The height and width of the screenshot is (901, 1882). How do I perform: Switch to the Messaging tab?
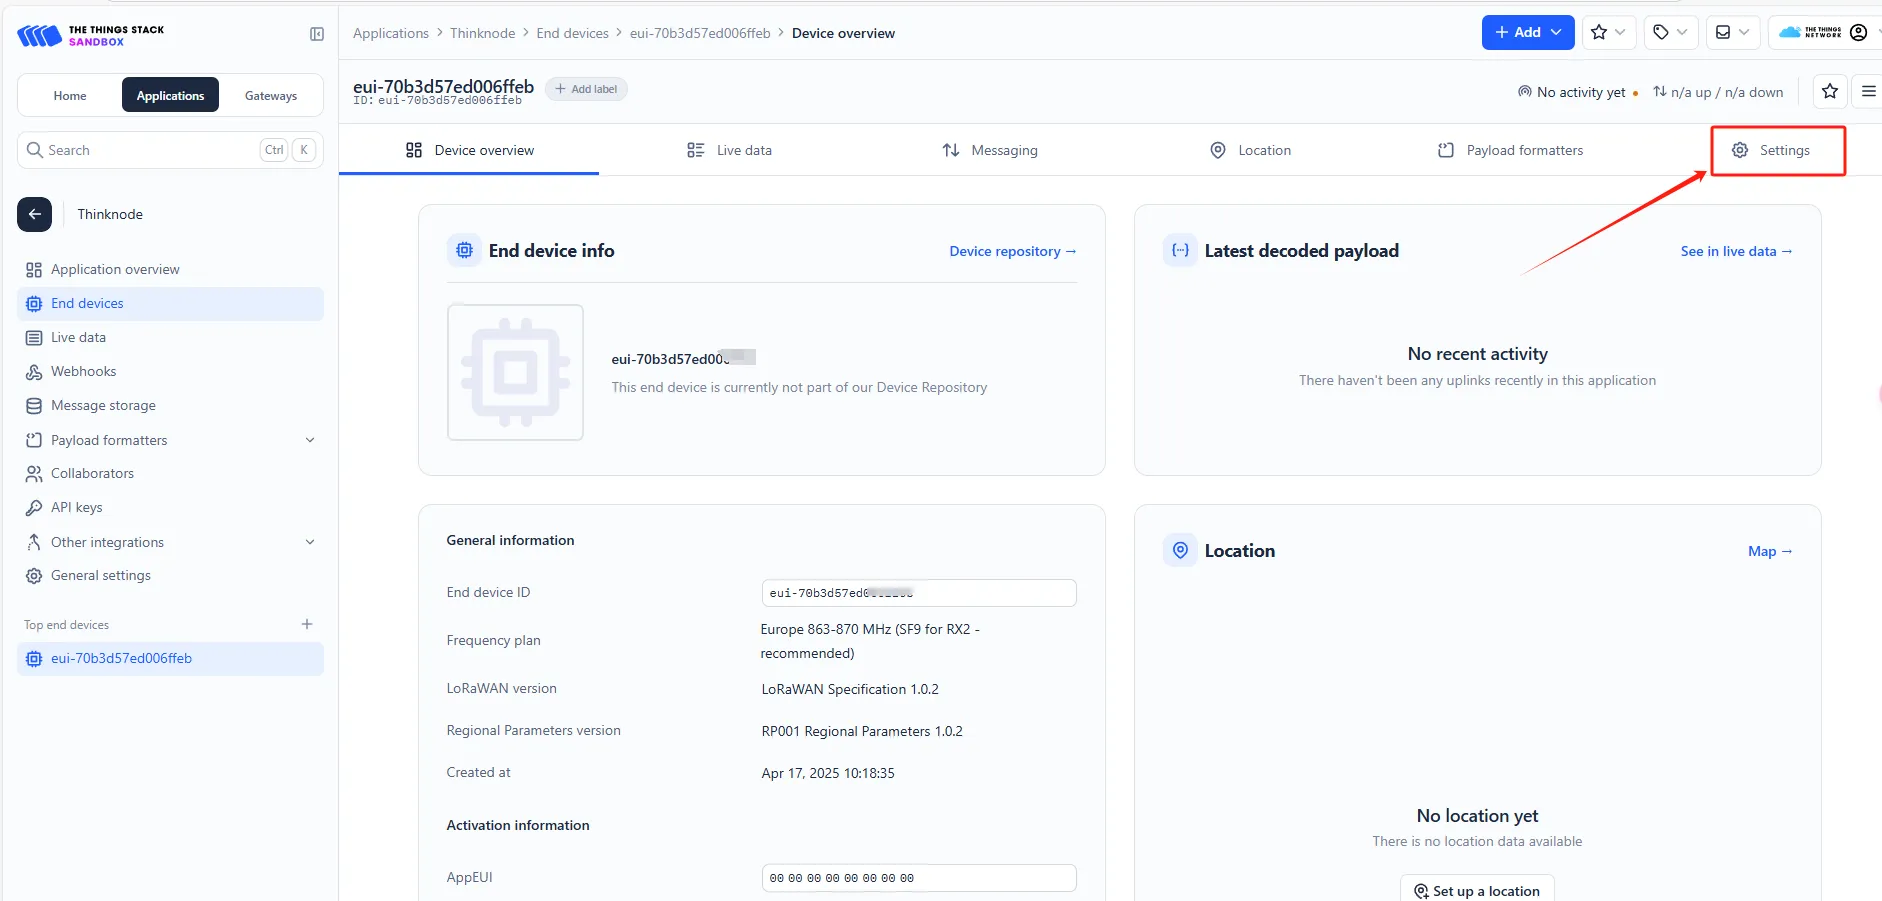point(989,150)
